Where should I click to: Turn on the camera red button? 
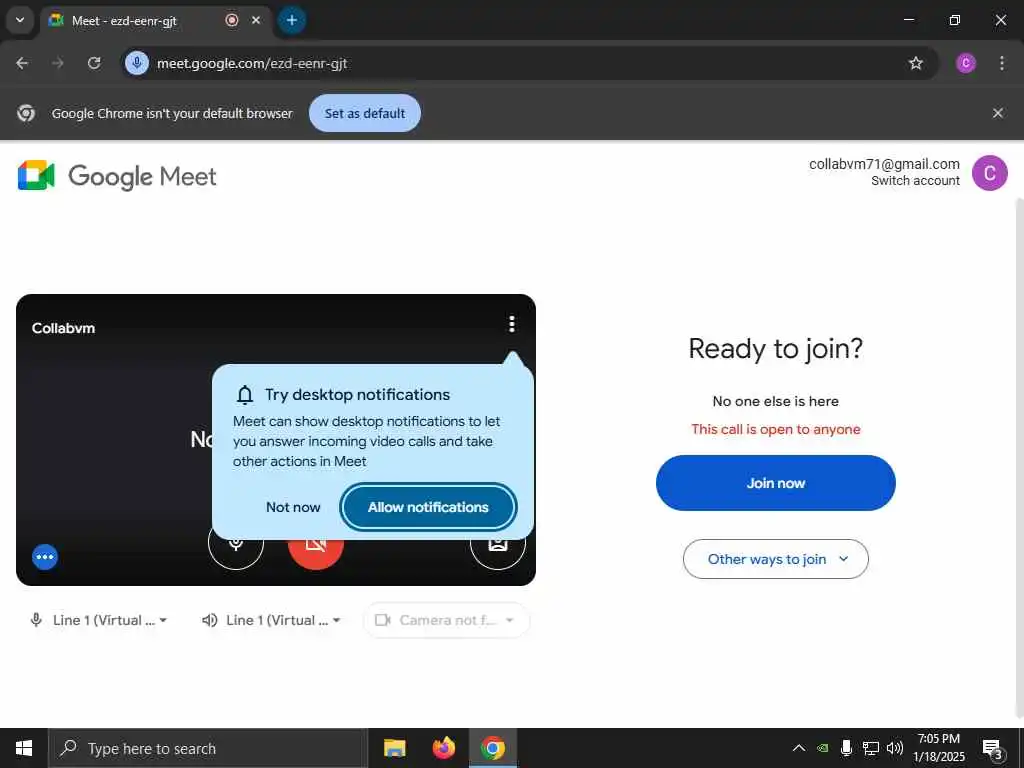click(x=315, y=543)
